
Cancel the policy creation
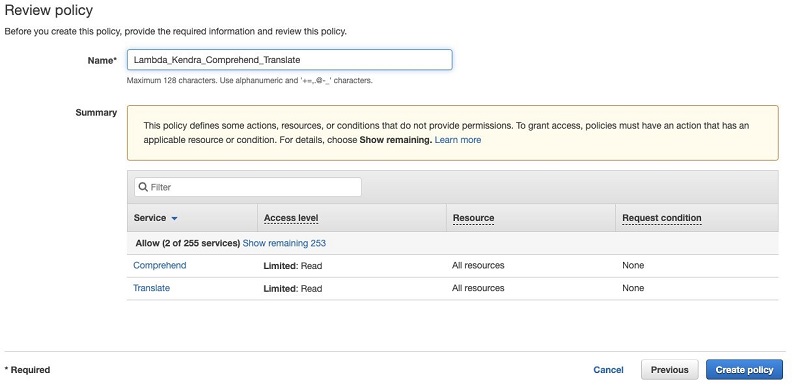(x=608, y=370)
